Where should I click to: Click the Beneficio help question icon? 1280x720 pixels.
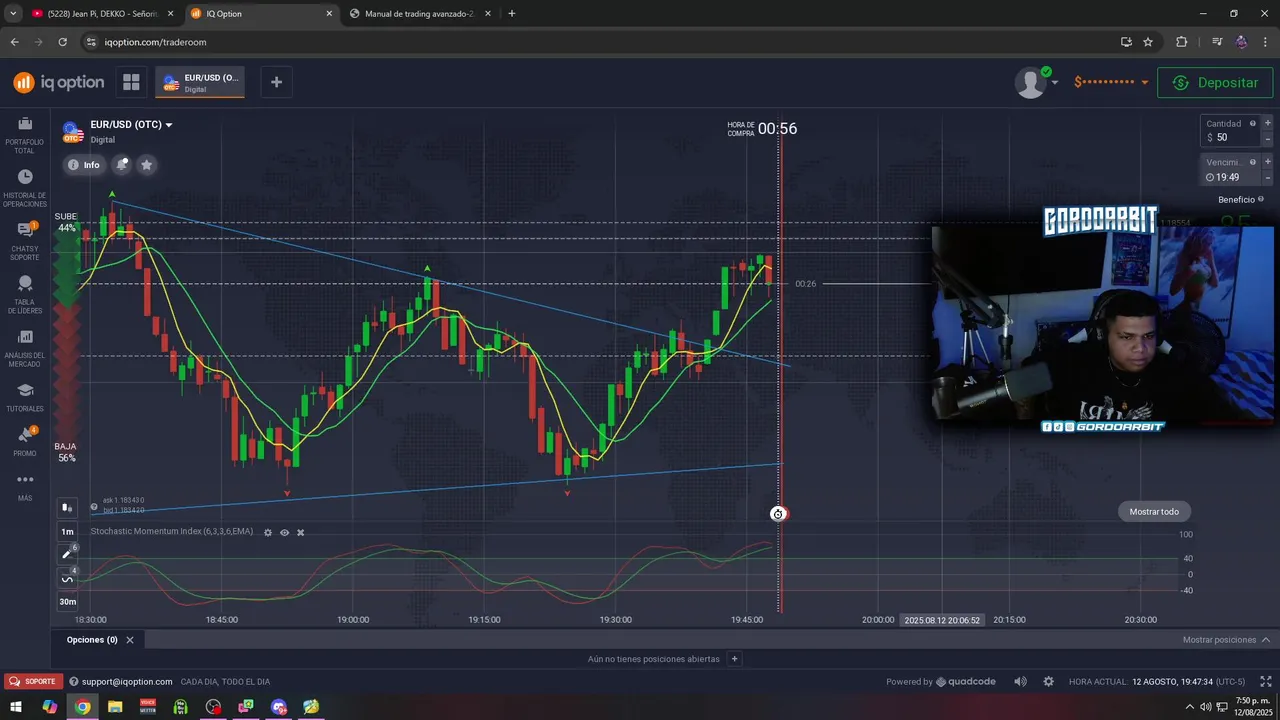[1263, 200]
